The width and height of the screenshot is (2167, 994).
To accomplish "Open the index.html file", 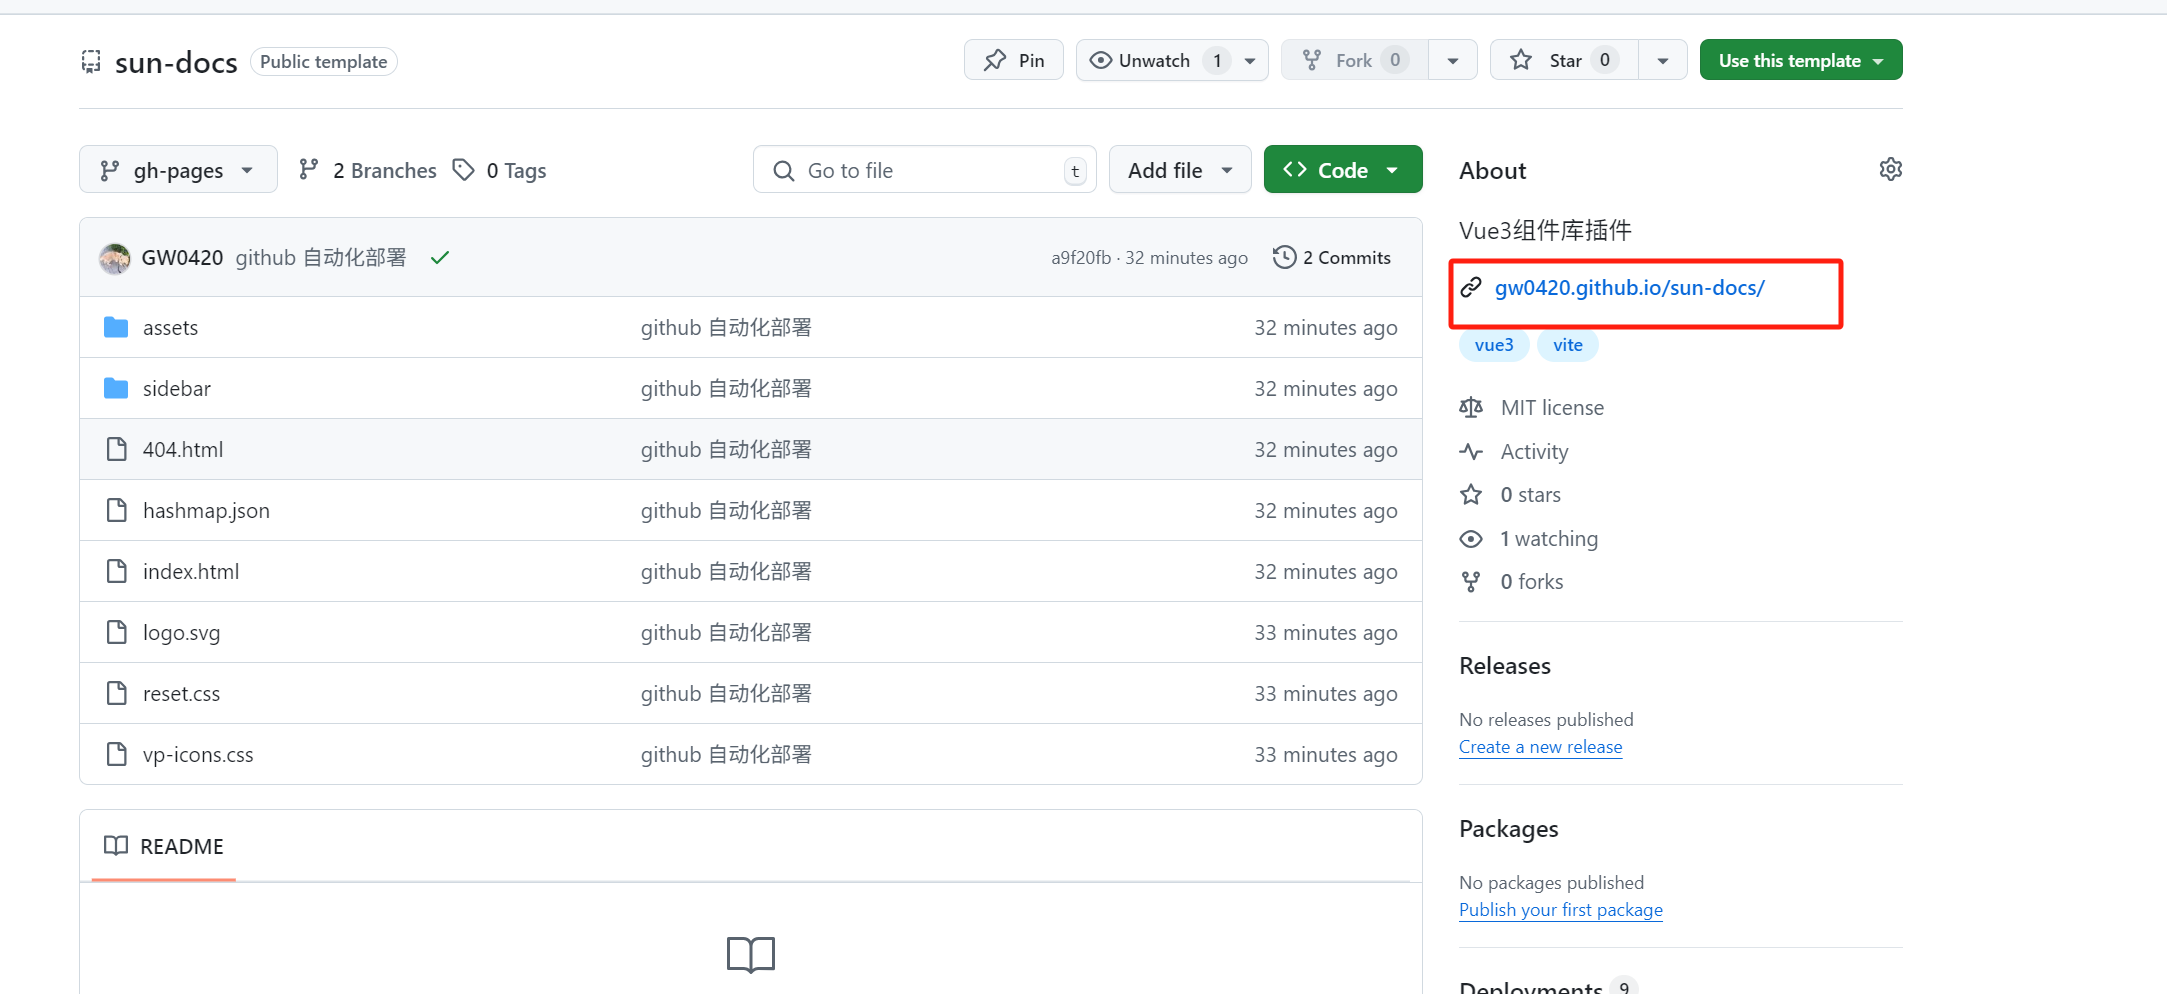I will click(190, 572).
